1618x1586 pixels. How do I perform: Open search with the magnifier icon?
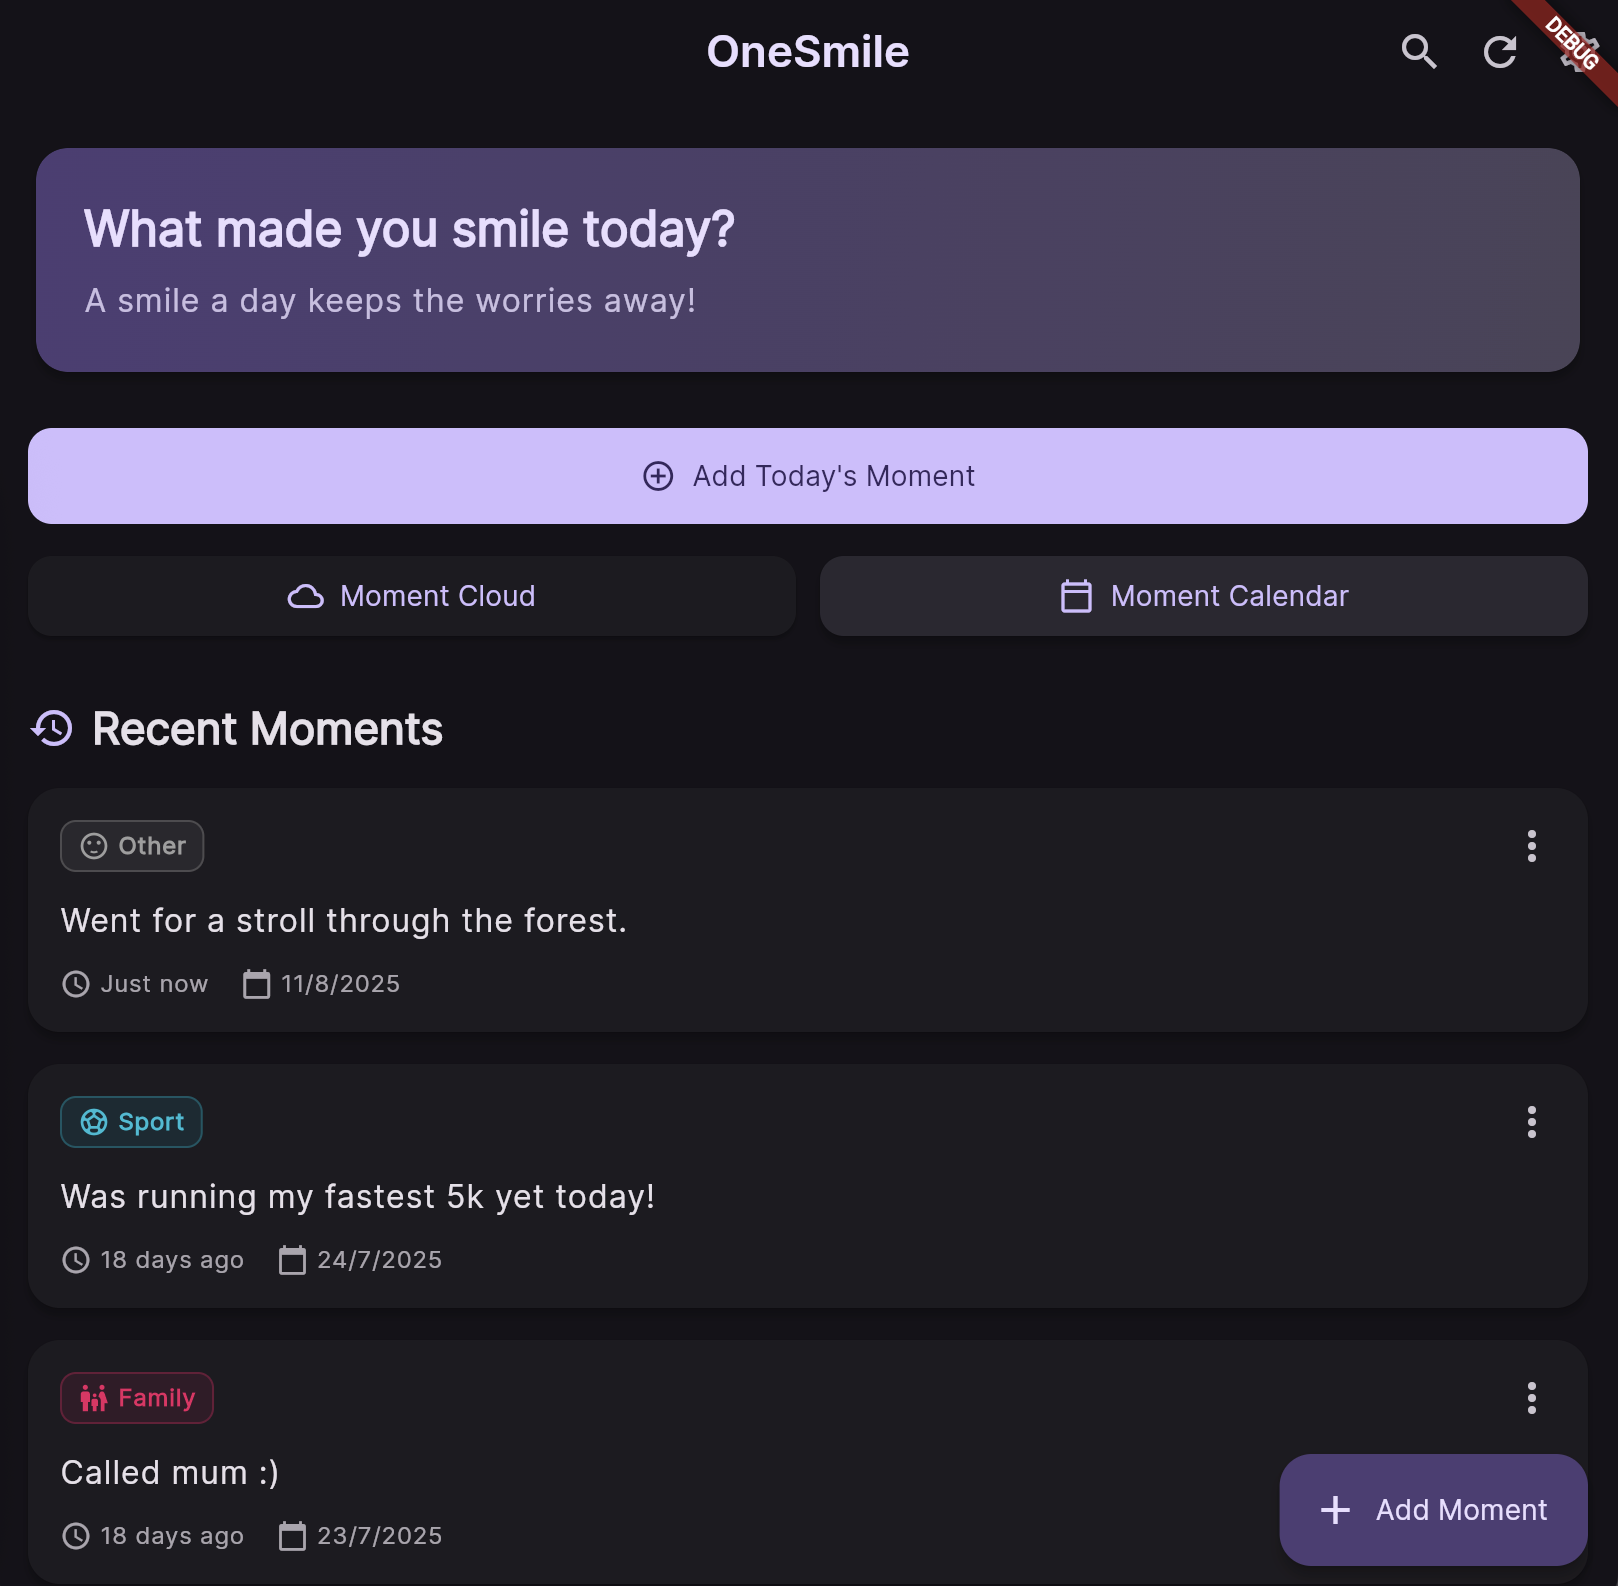1419,51
